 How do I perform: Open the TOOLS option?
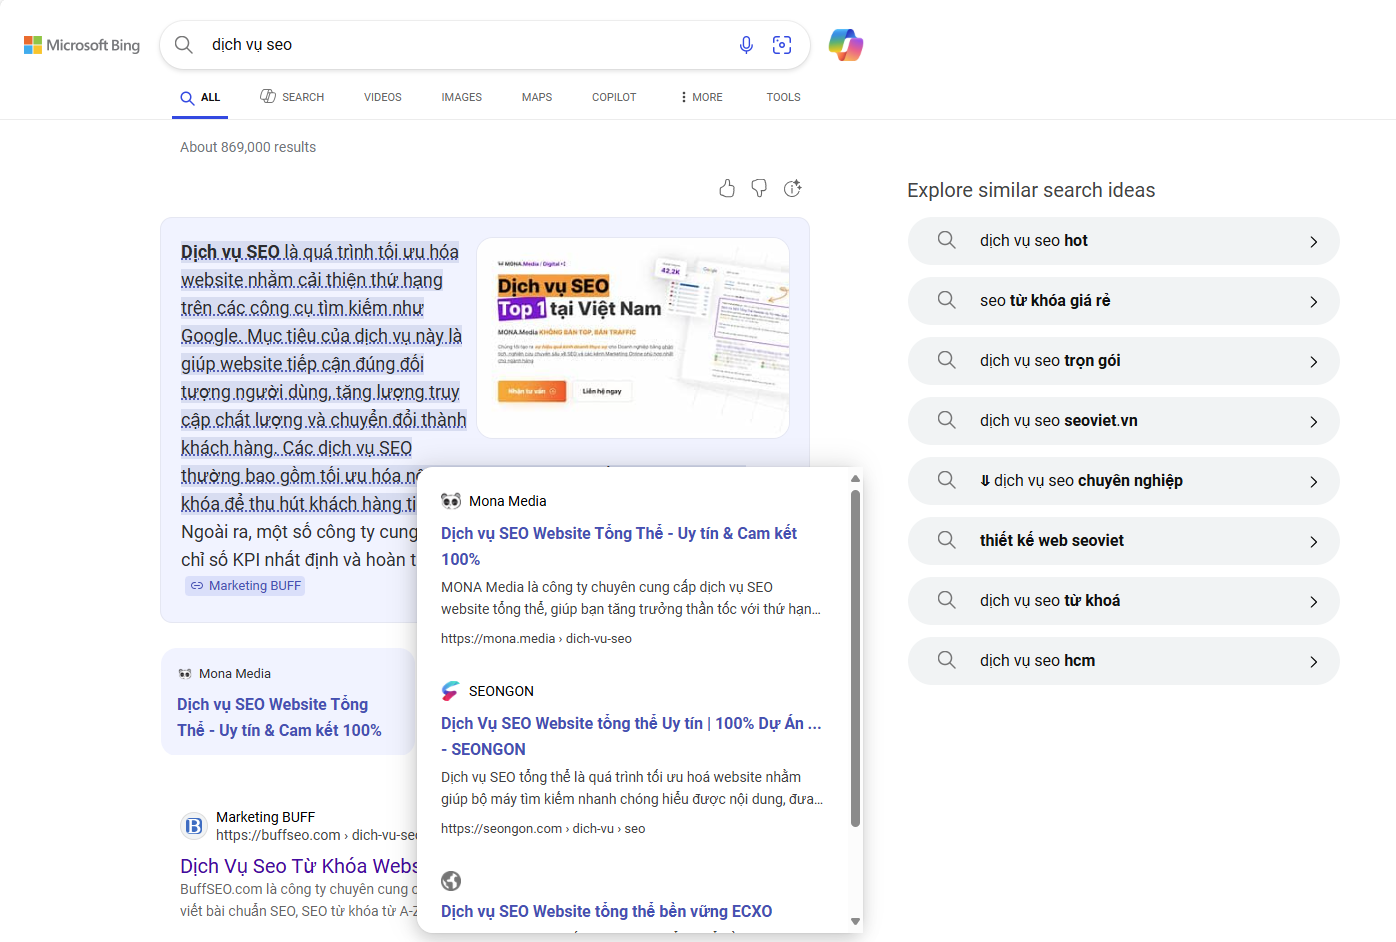784,97
